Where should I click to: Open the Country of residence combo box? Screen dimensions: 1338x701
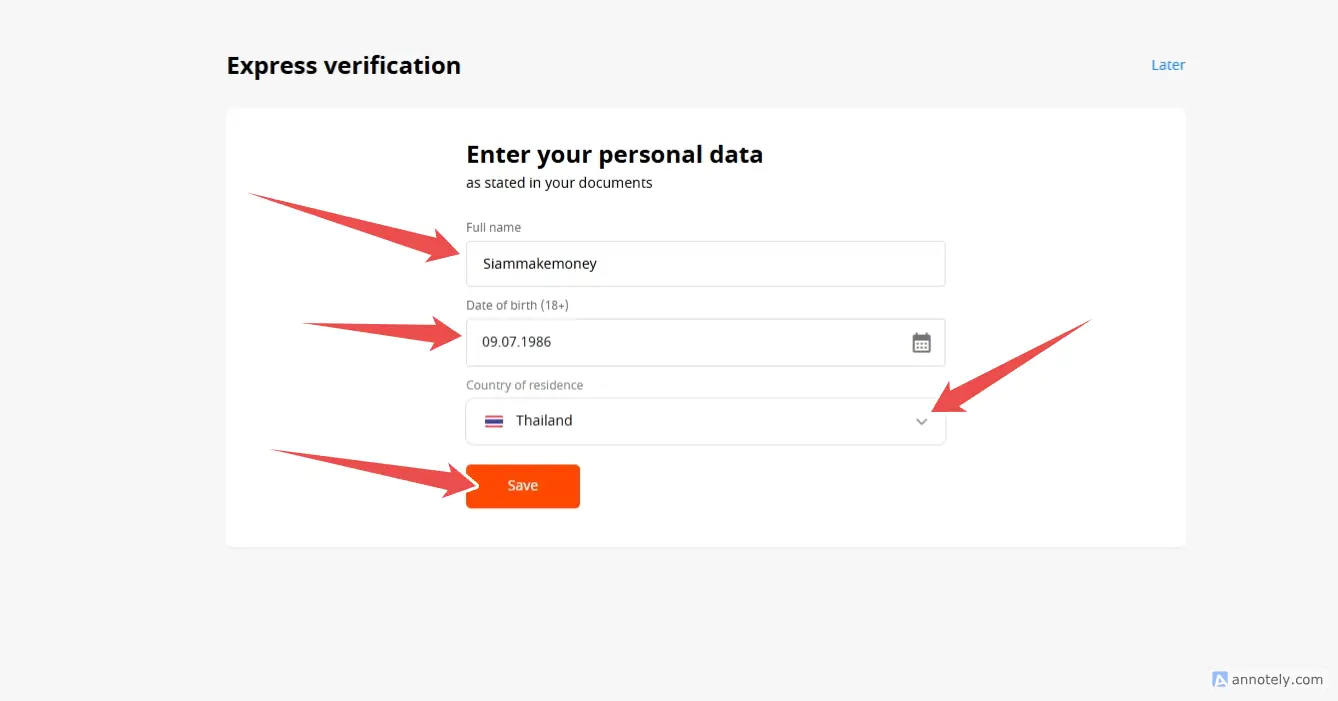[705, 422]
